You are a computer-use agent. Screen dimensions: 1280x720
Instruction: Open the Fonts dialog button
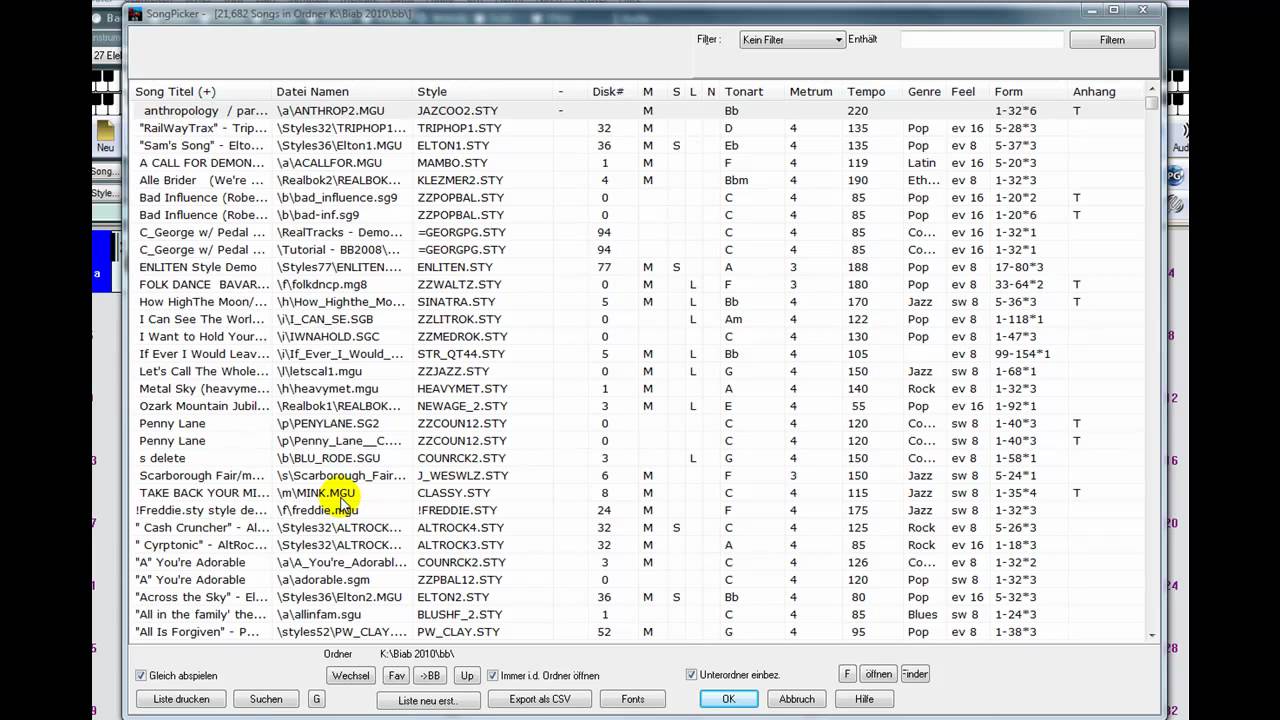tap(633, 699)
